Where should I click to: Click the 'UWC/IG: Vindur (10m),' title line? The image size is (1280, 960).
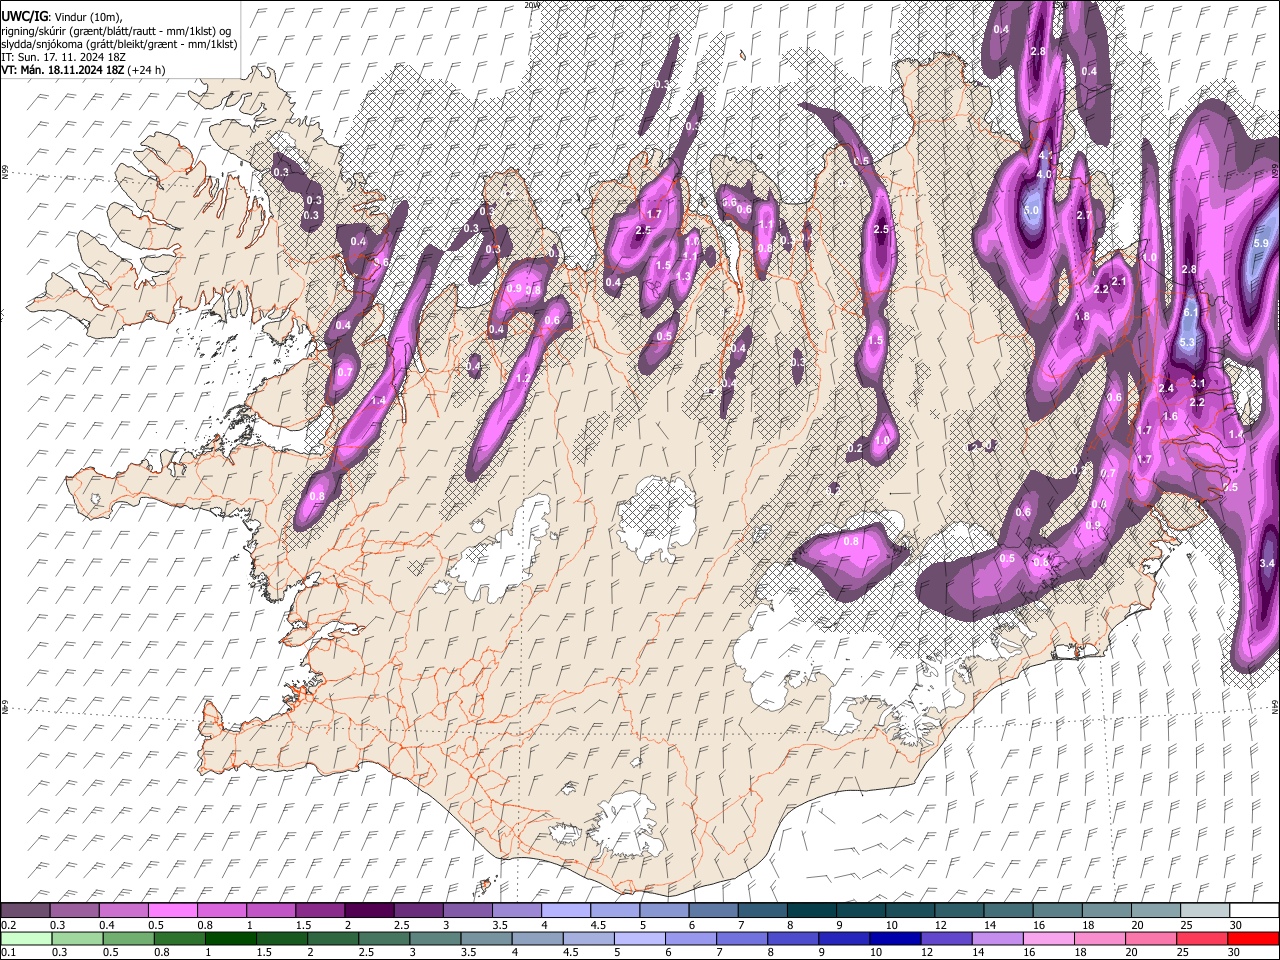(x=62, y=16)
